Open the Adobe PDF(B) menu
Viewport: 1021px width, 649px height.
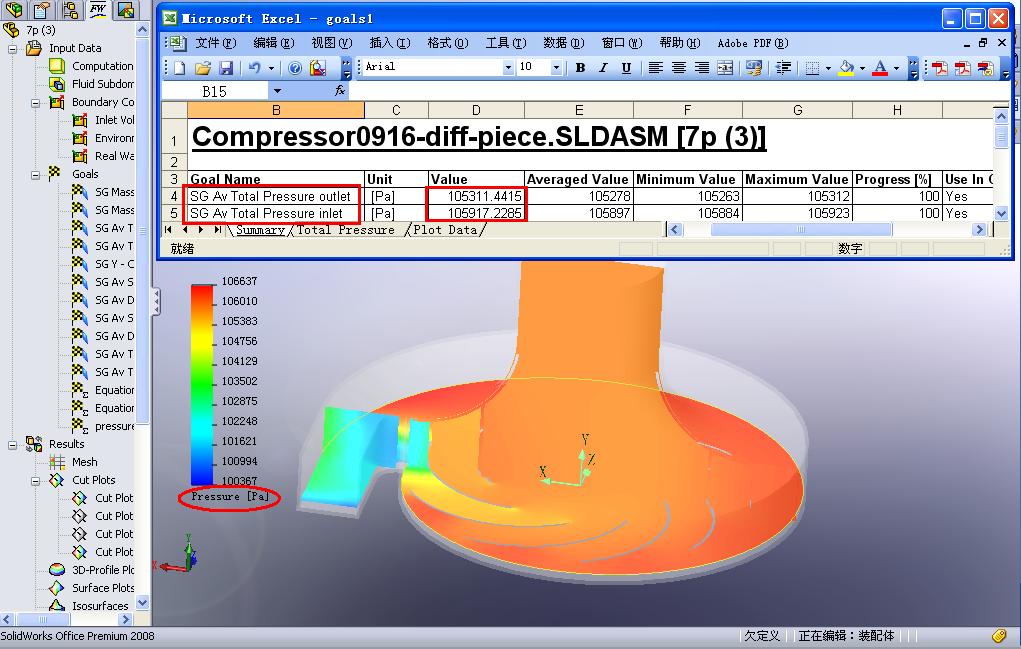click(x=753, y=43)
